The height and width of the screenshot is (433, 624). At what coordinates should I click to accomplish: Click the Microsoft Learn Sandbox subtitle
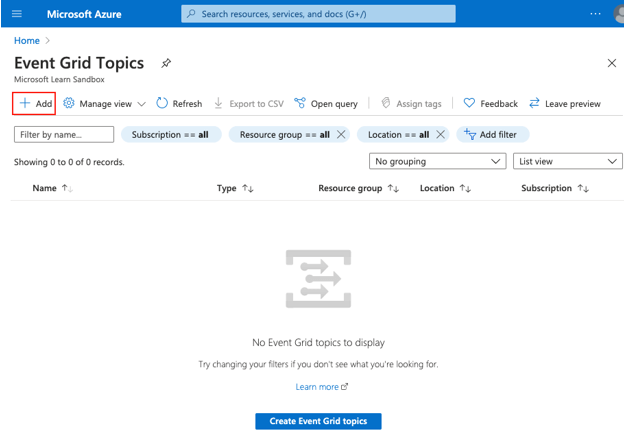[x=59, y=80]
